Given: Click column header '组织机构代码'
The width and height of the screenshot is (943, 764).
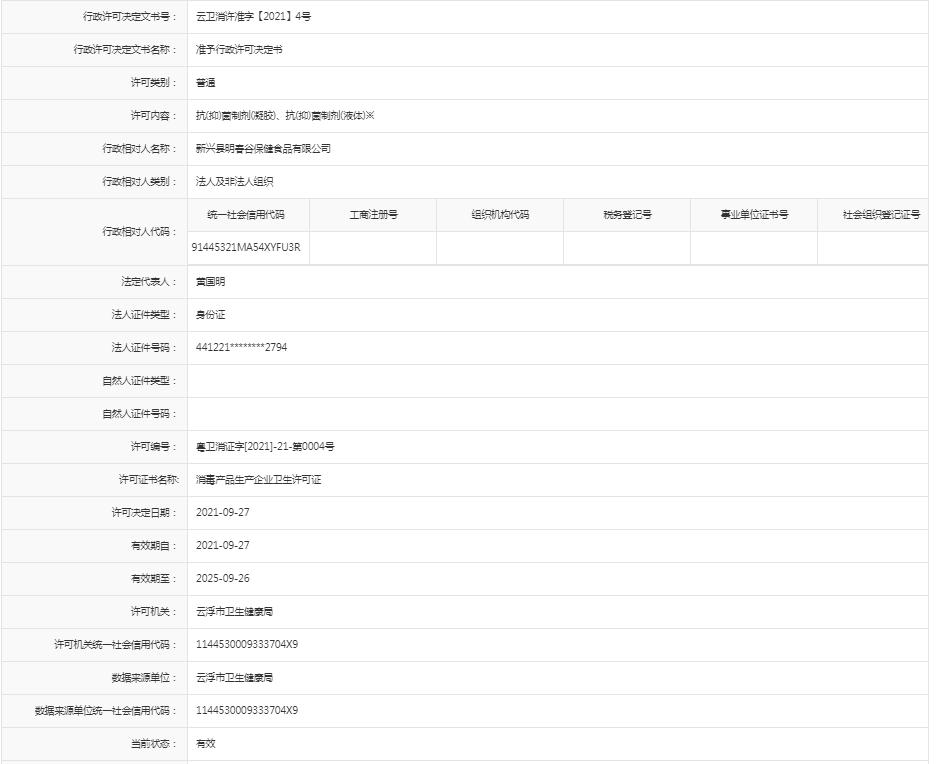Looking at the screenshot, I should [500, 215].
